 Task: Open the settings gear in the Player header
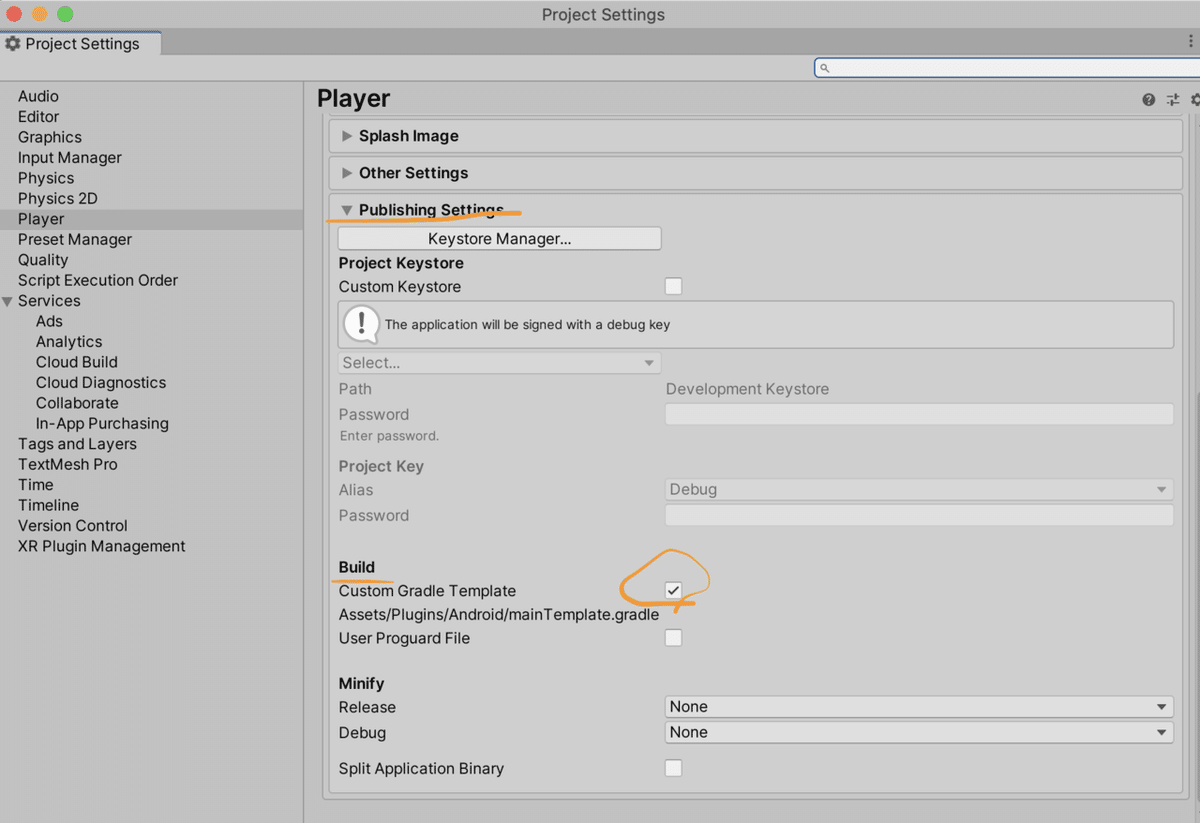click(1194, 99)
